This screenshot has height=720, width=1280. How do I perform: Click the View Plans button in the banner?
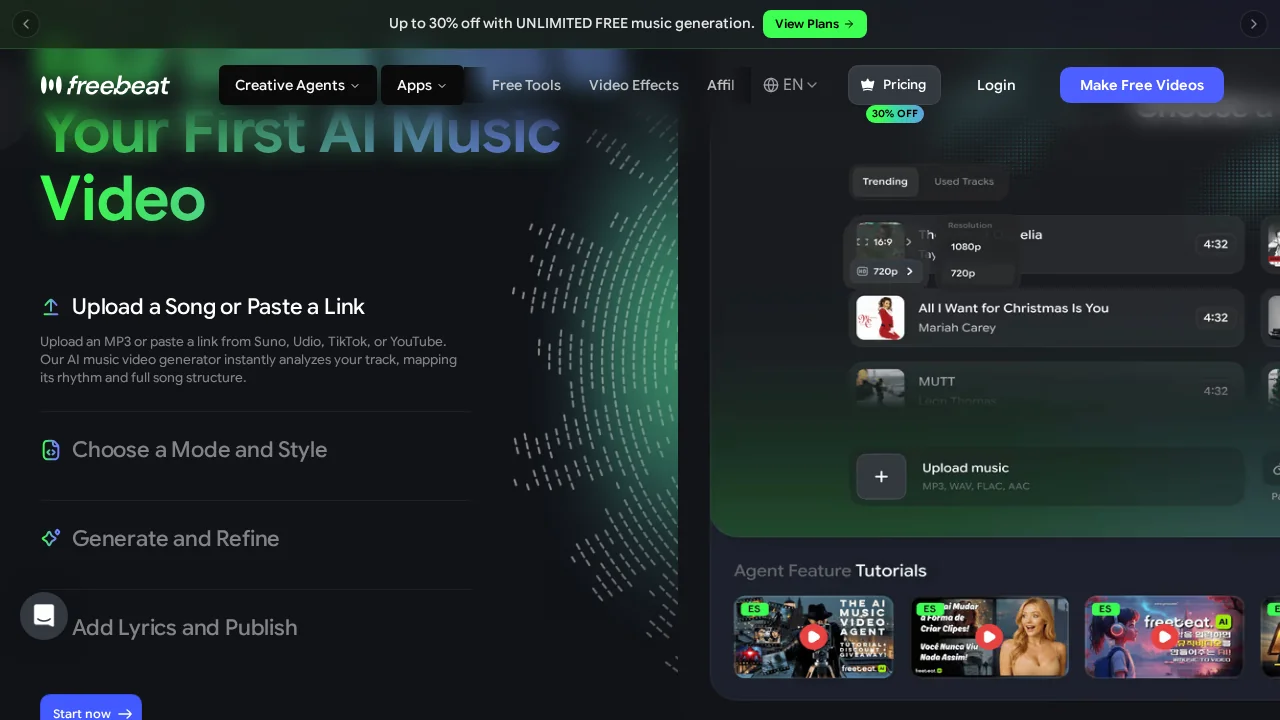coord(815,24)
